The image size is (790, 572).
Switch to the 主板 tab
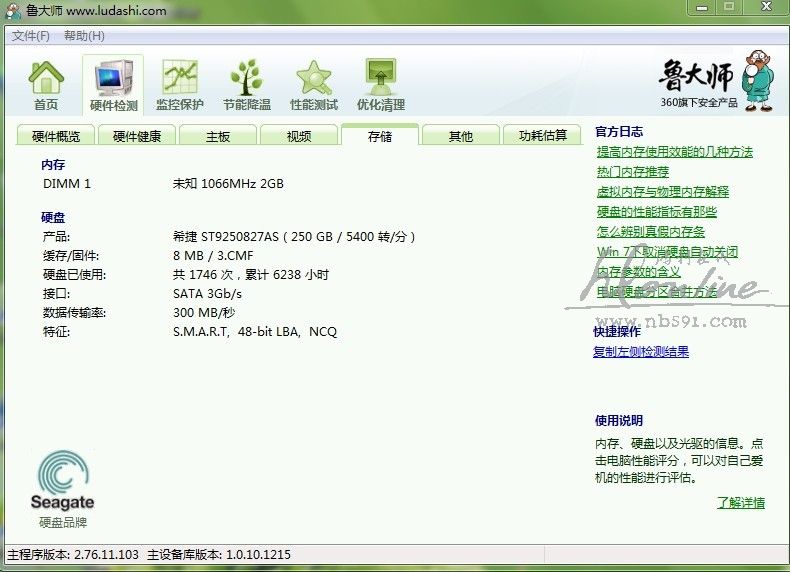[x=218, y=136]
